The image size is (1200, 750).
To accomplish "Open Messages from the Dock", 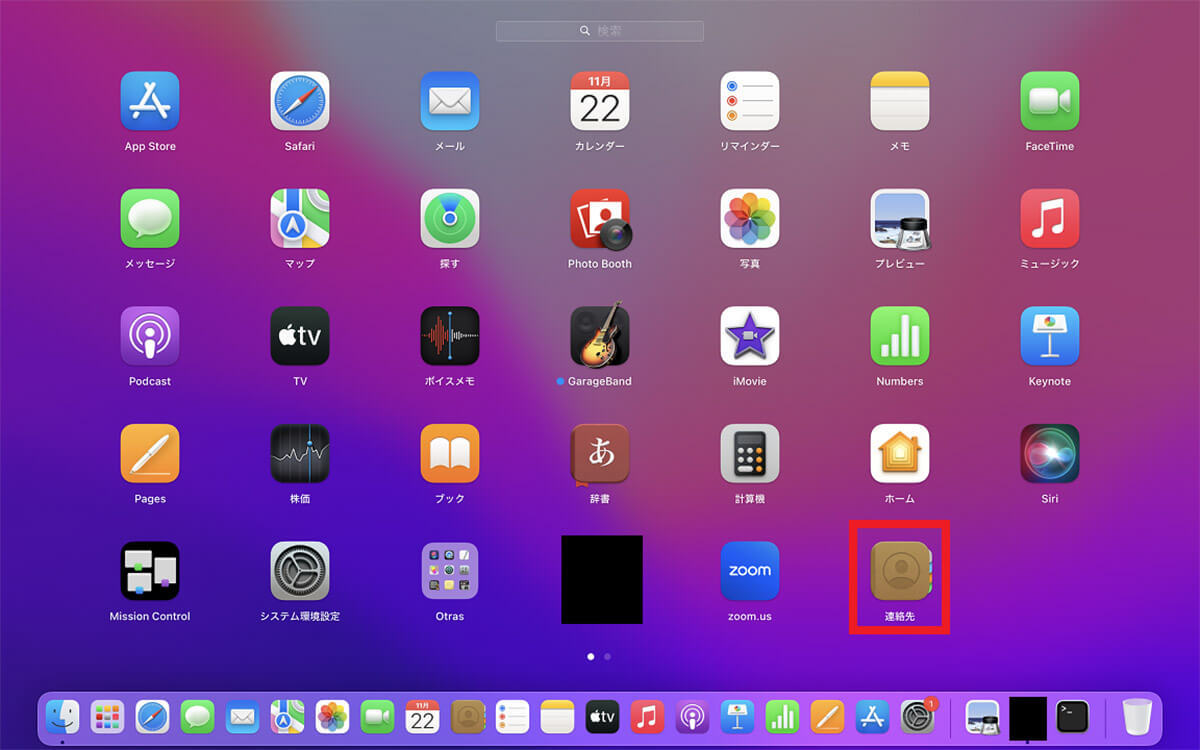I will point(197,716).
